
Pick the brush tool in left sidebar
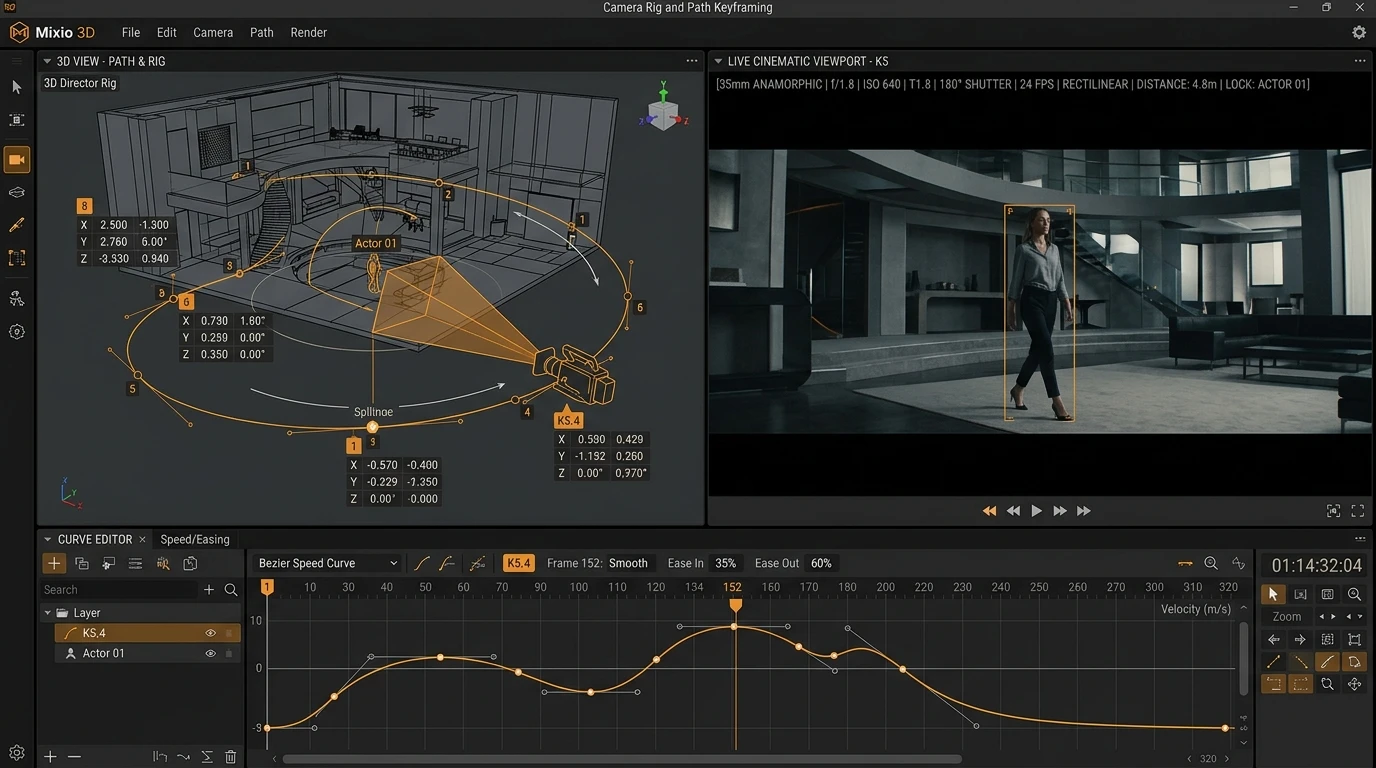(x=17, y=225)
